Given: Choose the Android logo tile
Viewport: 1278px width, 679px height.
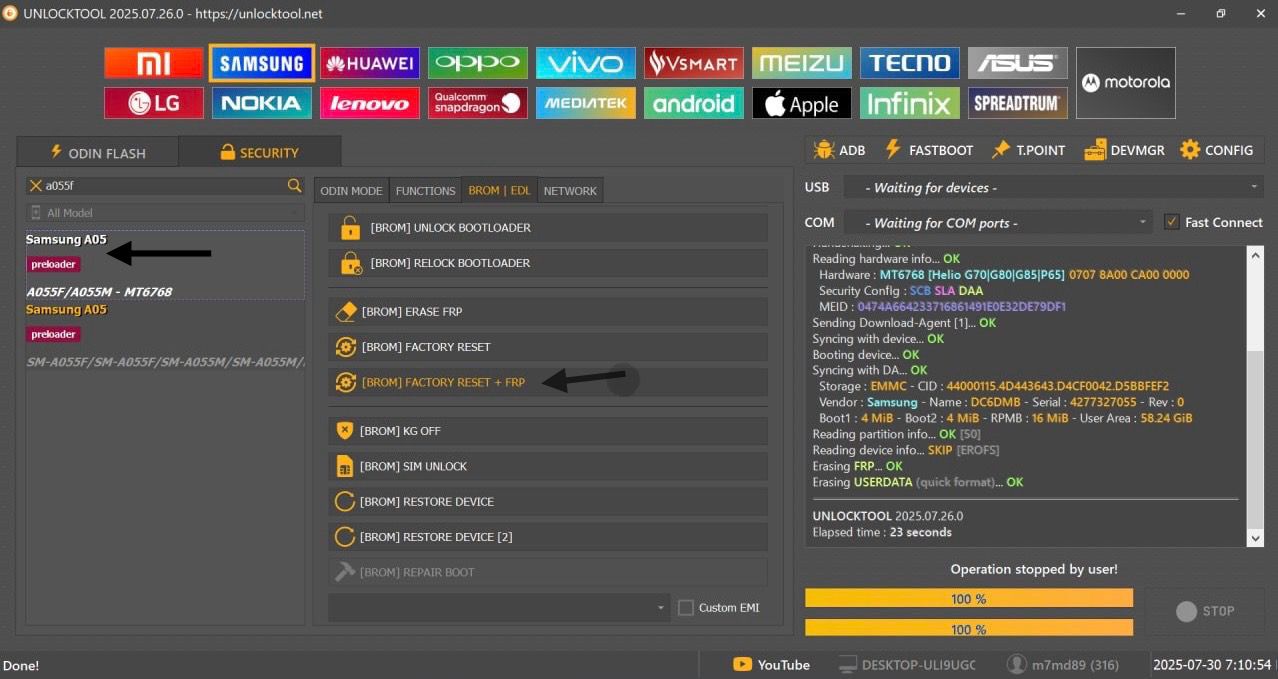Looking at the screenshot, I should pyautogui.click(x=694, y=103).
